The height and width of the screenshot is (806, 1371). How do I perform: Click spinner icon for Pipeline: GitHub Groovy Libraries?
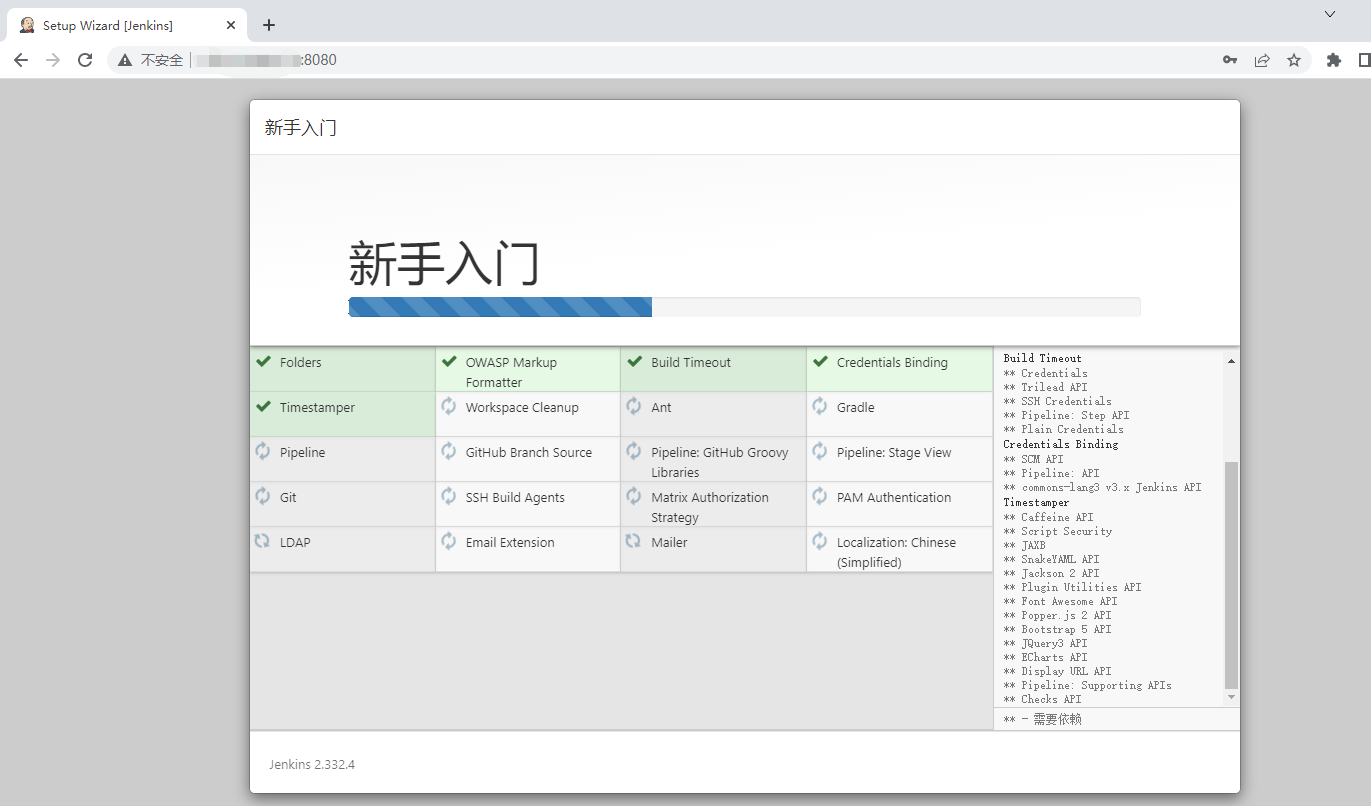[x=634, y=451]
